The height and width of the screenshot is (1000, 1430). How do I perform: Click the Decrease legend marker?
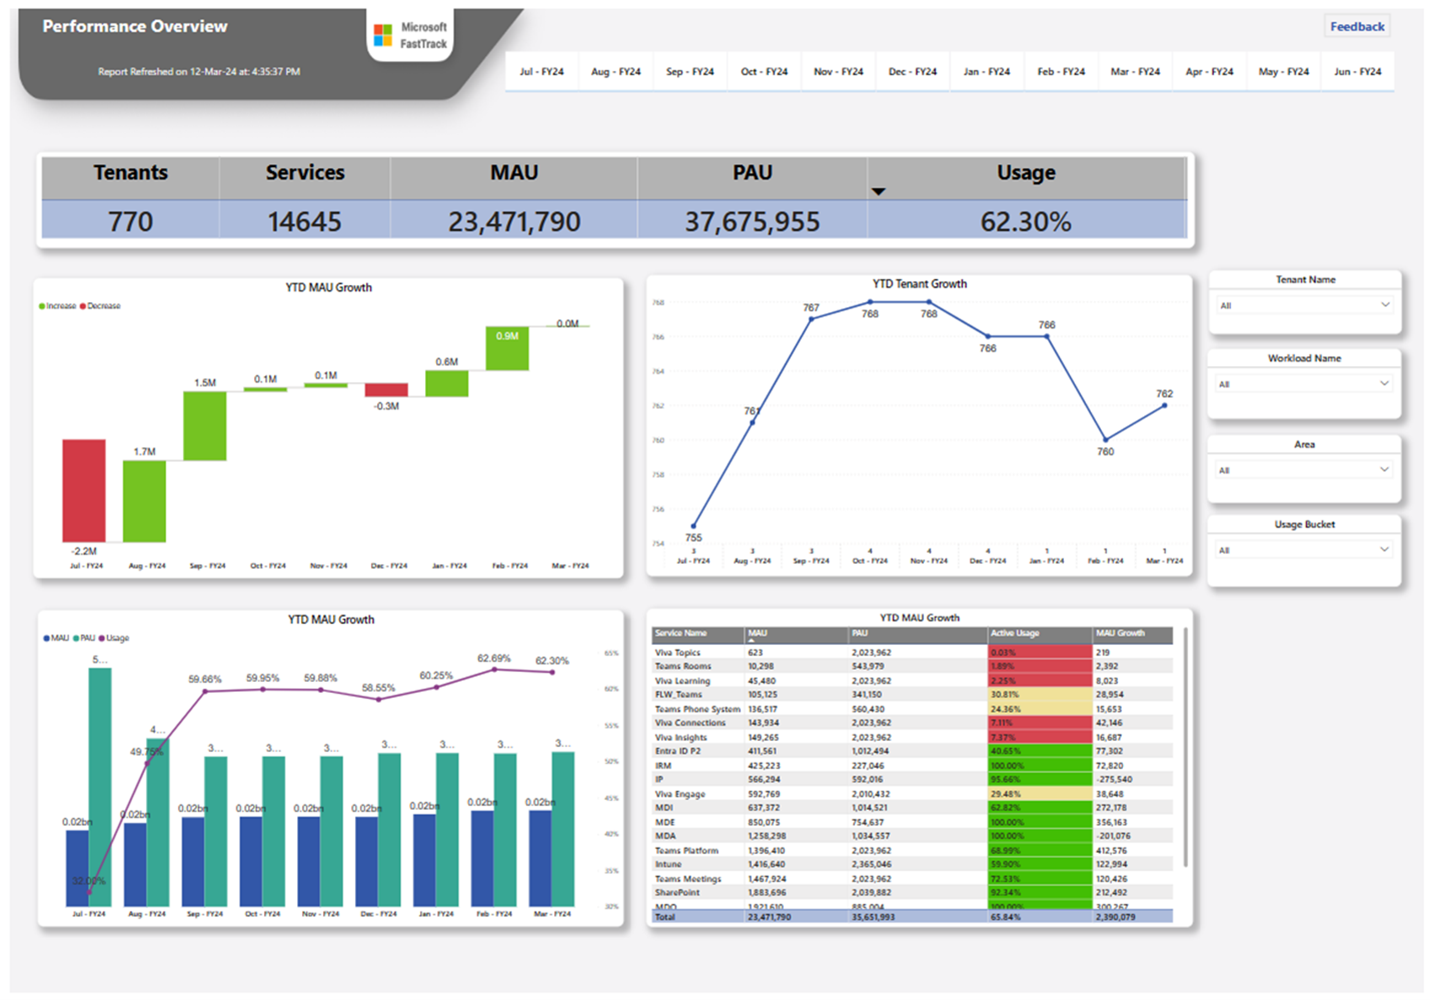click(83, 306)
